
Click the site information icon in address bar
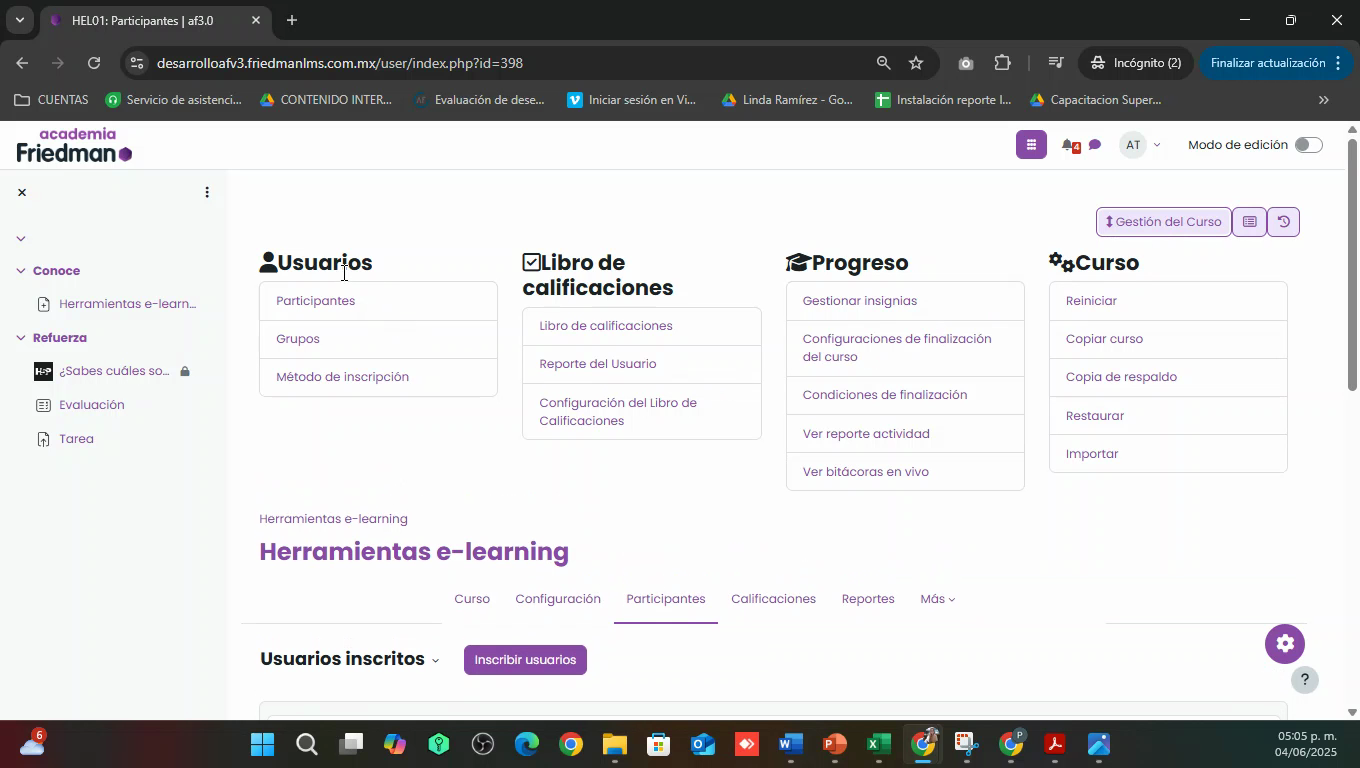point(137,63)
